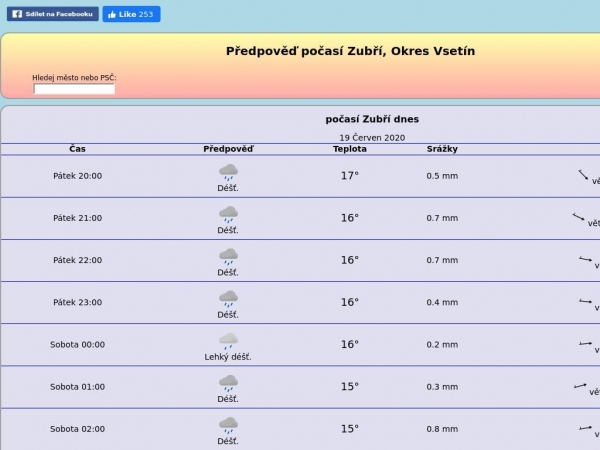
Task: Click the Facebook Like 253 button
Action: coord(131,14)
